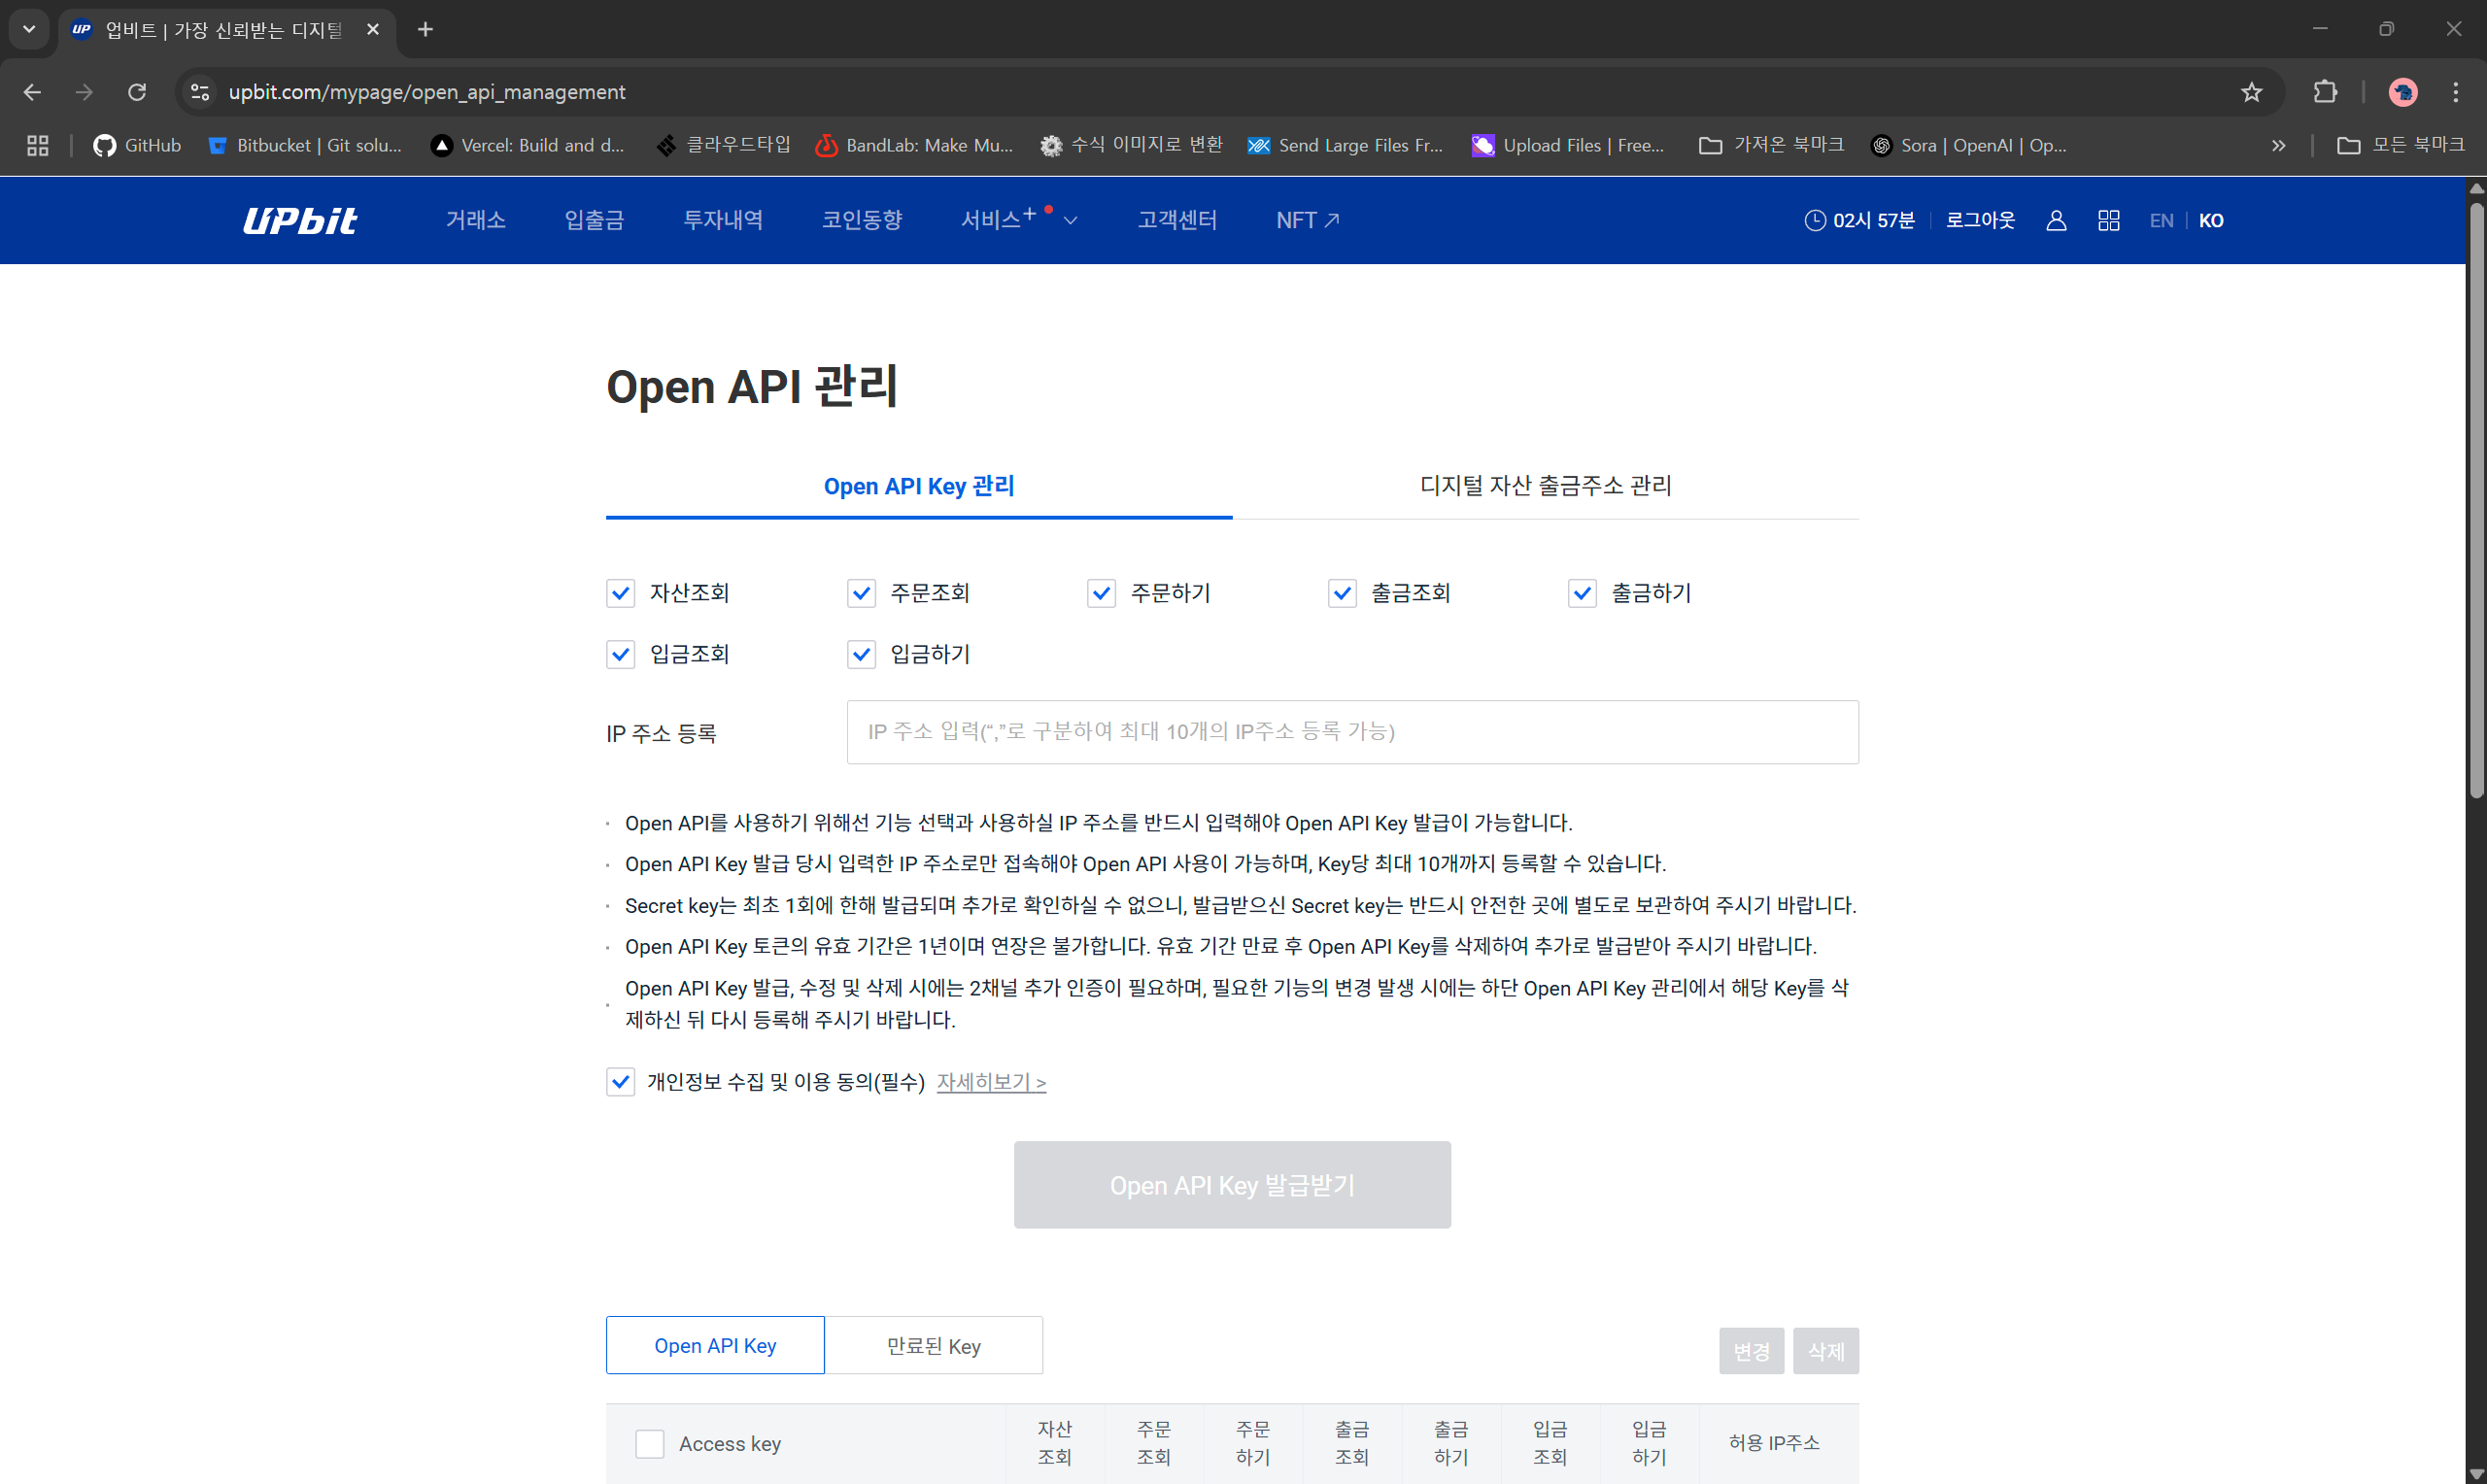Click the 삭제 button
Viewport: 2487px width, 1484px height.
click(1826, 1351)
